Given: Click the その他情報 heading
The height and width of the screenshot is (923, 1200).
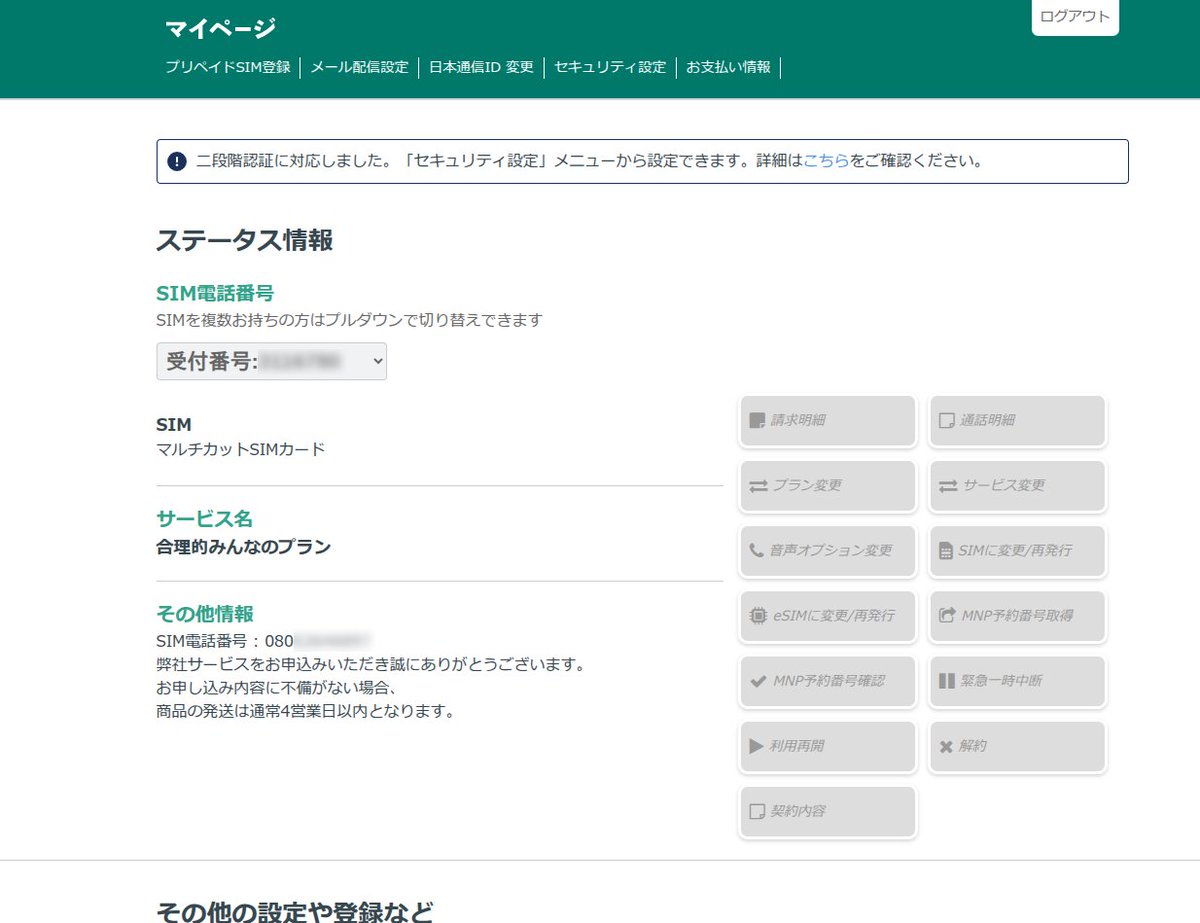Looking at the screenshot, I should tap(205, 614).
